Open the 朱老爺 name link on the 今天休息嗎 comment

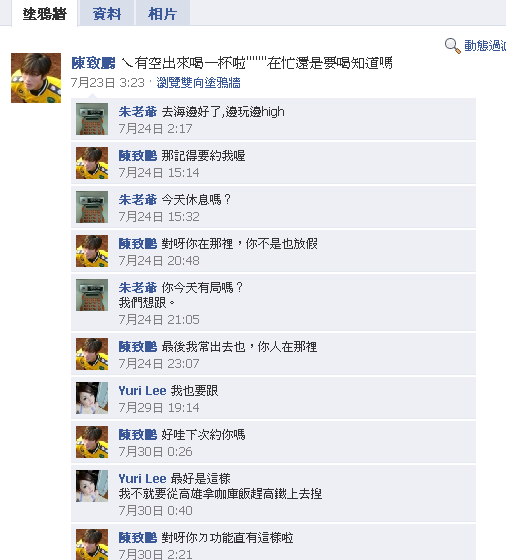(137, 200)
